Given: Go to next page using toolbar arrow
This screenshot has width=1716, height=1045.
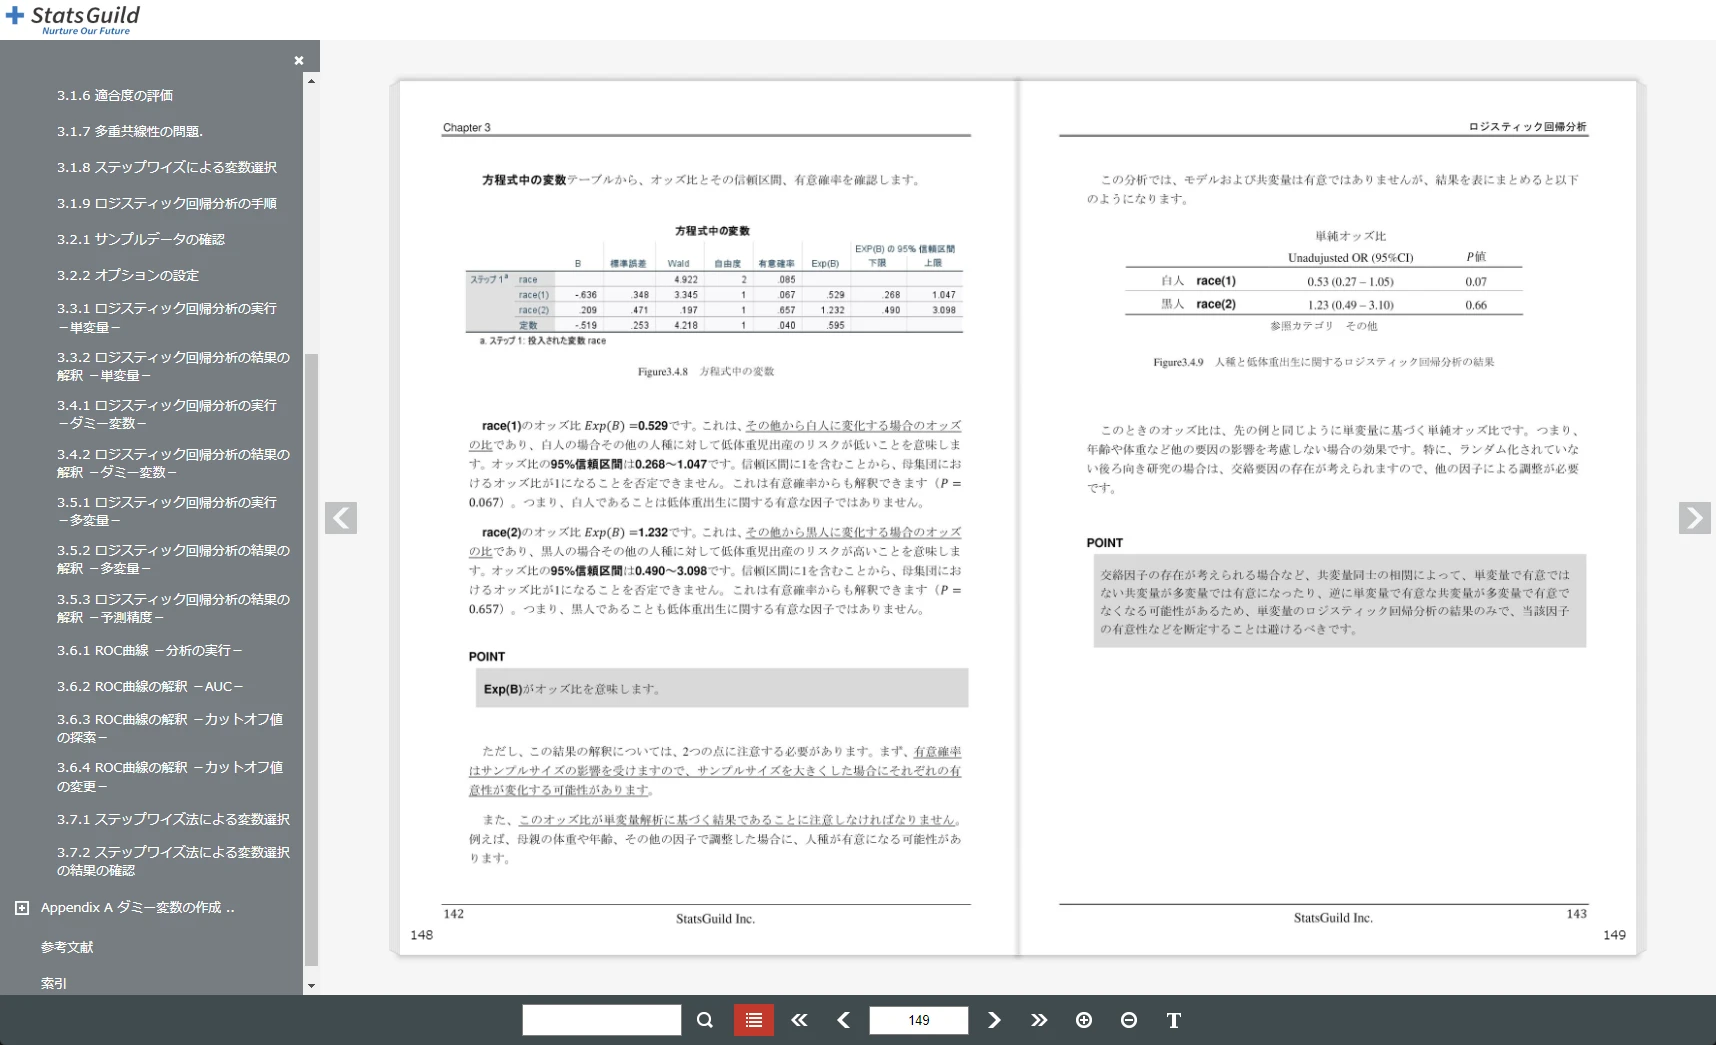Looking at the screenshot, I should click(994, 1020).
